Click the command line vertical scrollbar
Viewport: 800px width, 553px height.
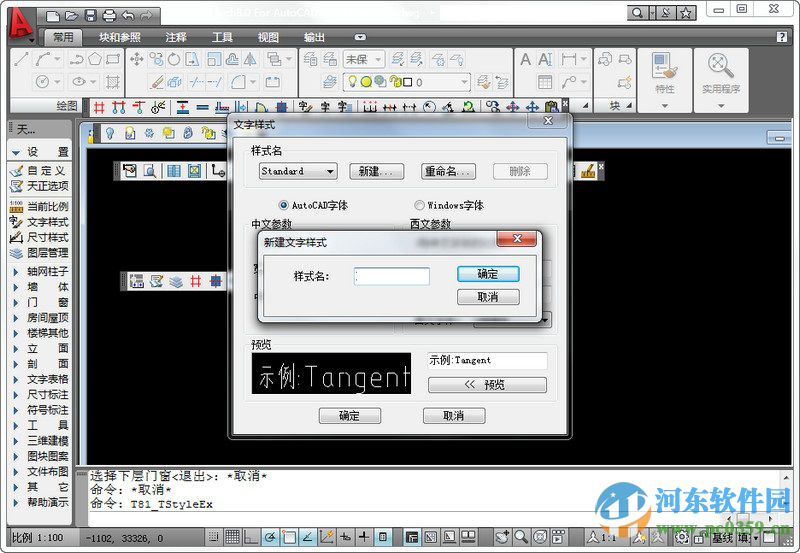[x=786, y=491]
